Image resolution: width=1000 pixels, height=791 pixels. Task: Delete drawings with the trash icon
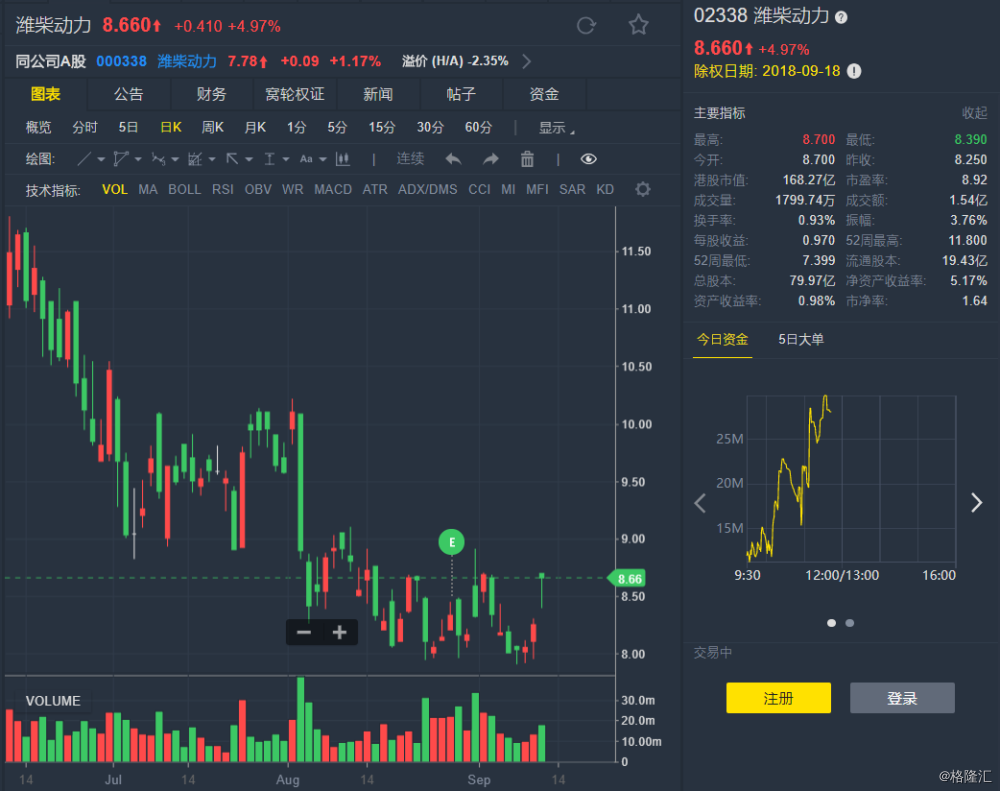pyautogui.click(x=528, y=158)
